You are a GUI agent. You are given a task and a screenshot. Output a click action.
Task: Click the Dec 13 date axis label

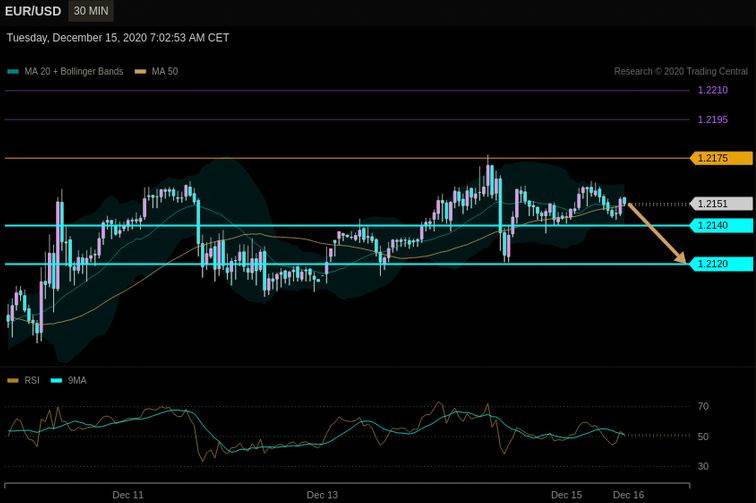[322, 495]
